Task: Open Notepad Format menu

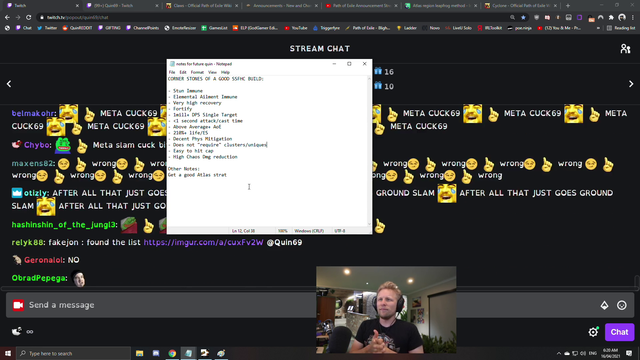Action: [197, 72]
